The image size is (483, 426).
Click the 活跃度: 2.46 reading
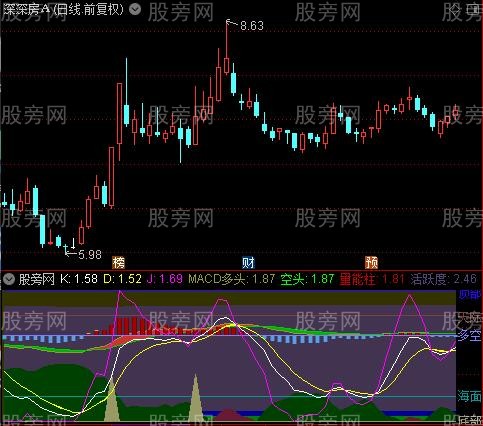(x=444, y=279)
